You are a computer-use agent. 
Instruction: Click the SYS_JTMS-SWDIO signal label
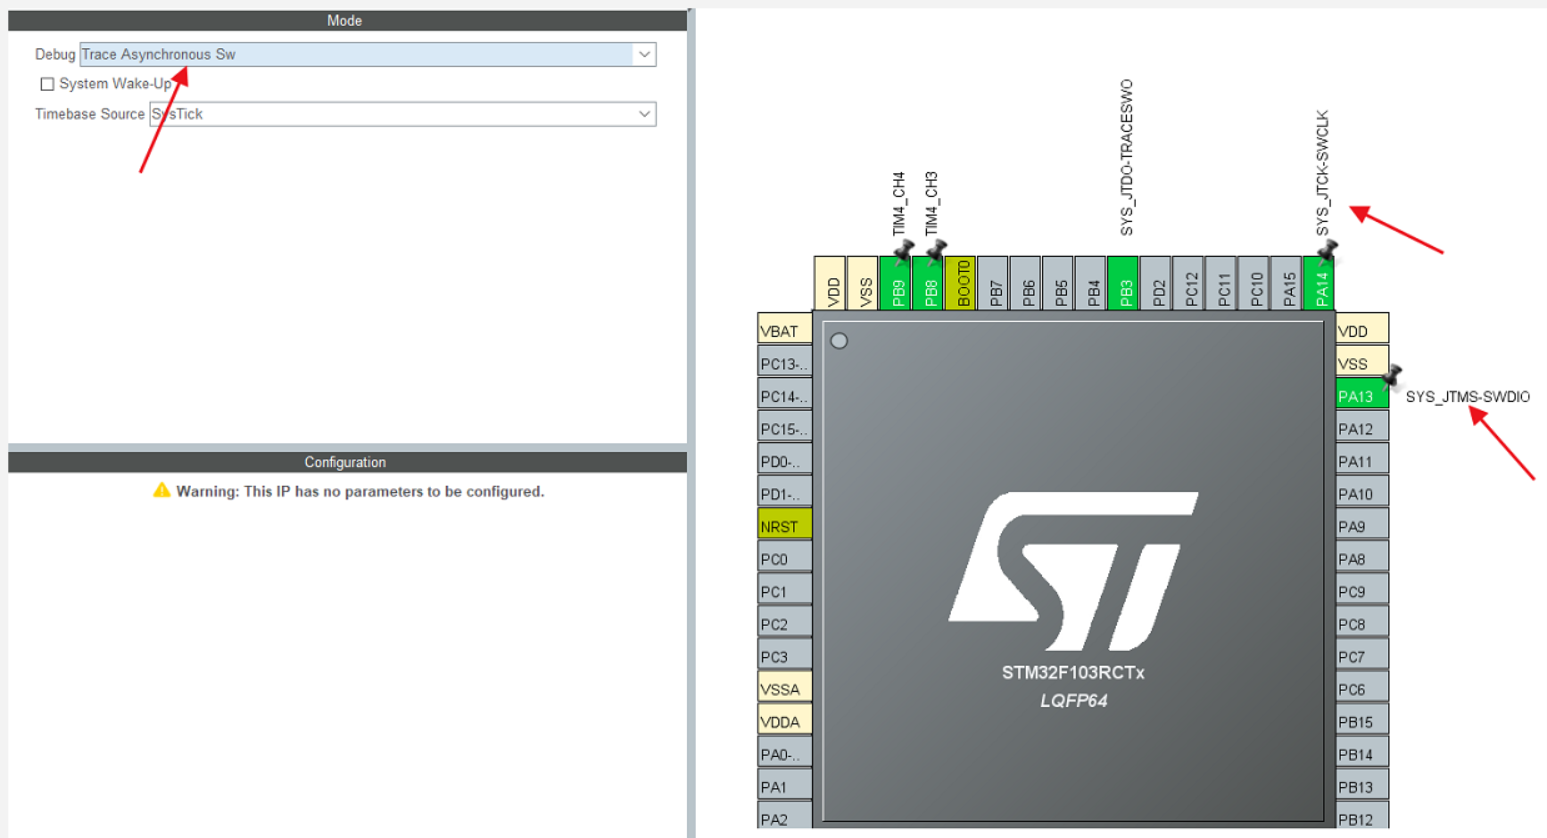pos(1469,396)
